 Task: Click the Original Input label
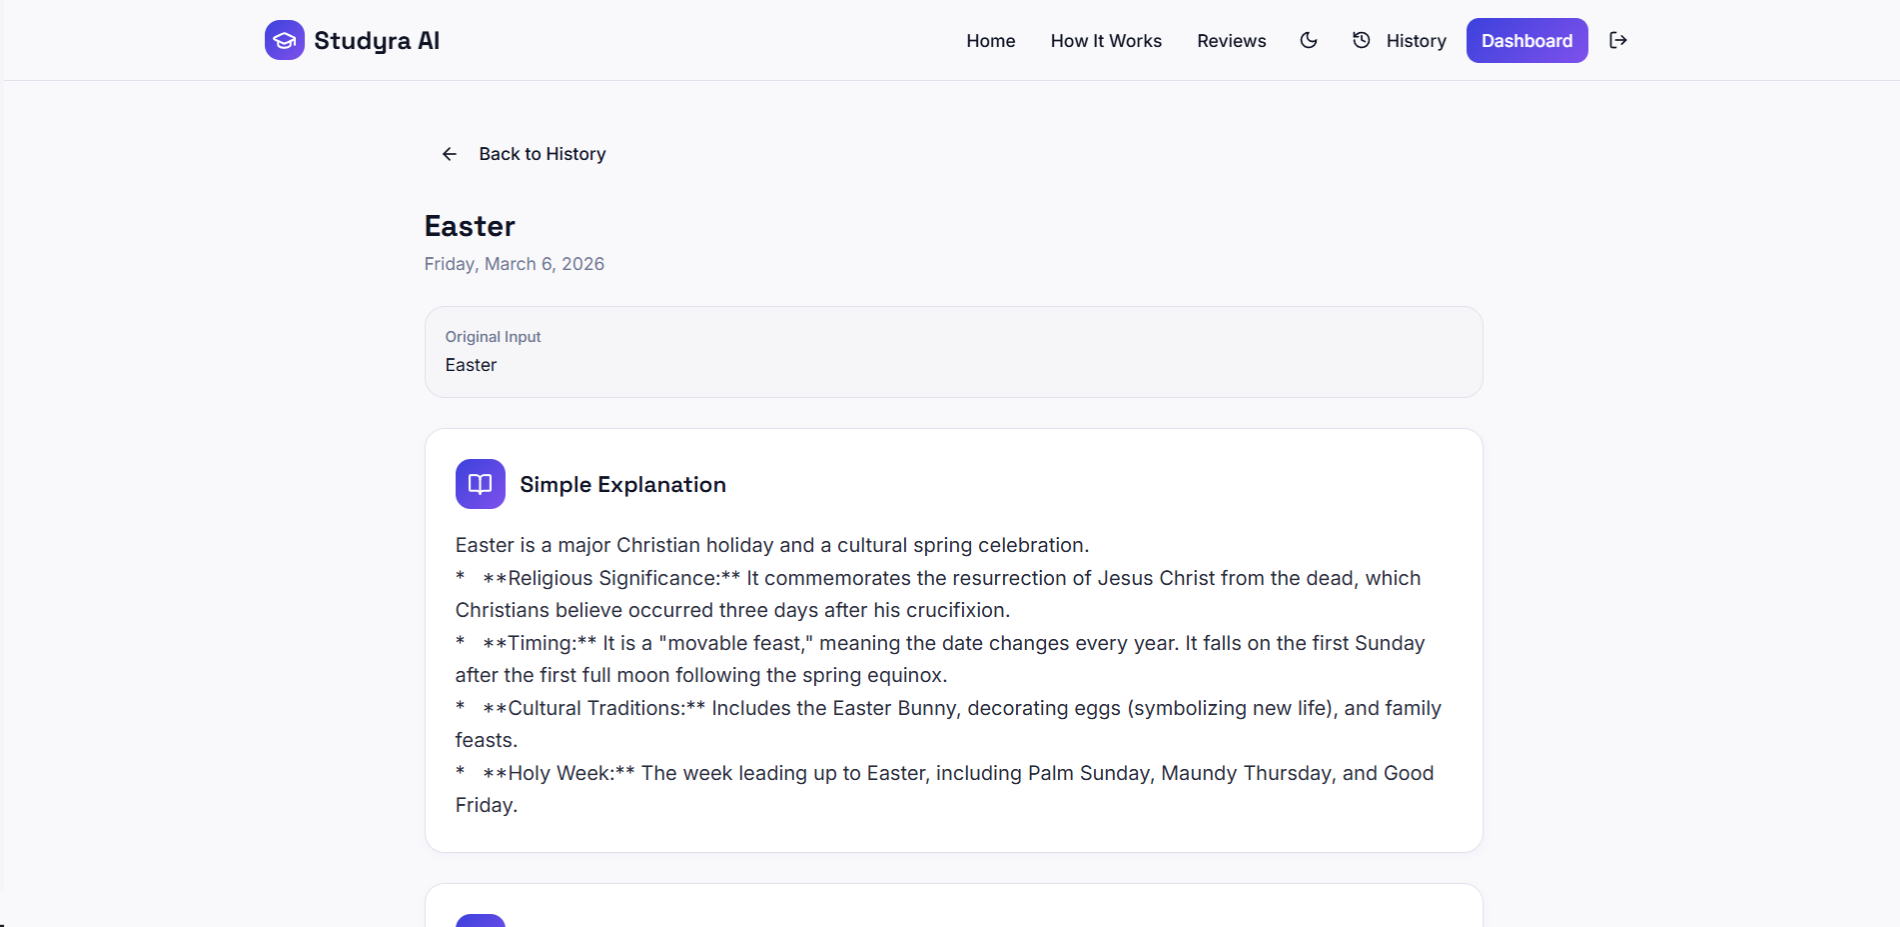click(x=493, y=337)
